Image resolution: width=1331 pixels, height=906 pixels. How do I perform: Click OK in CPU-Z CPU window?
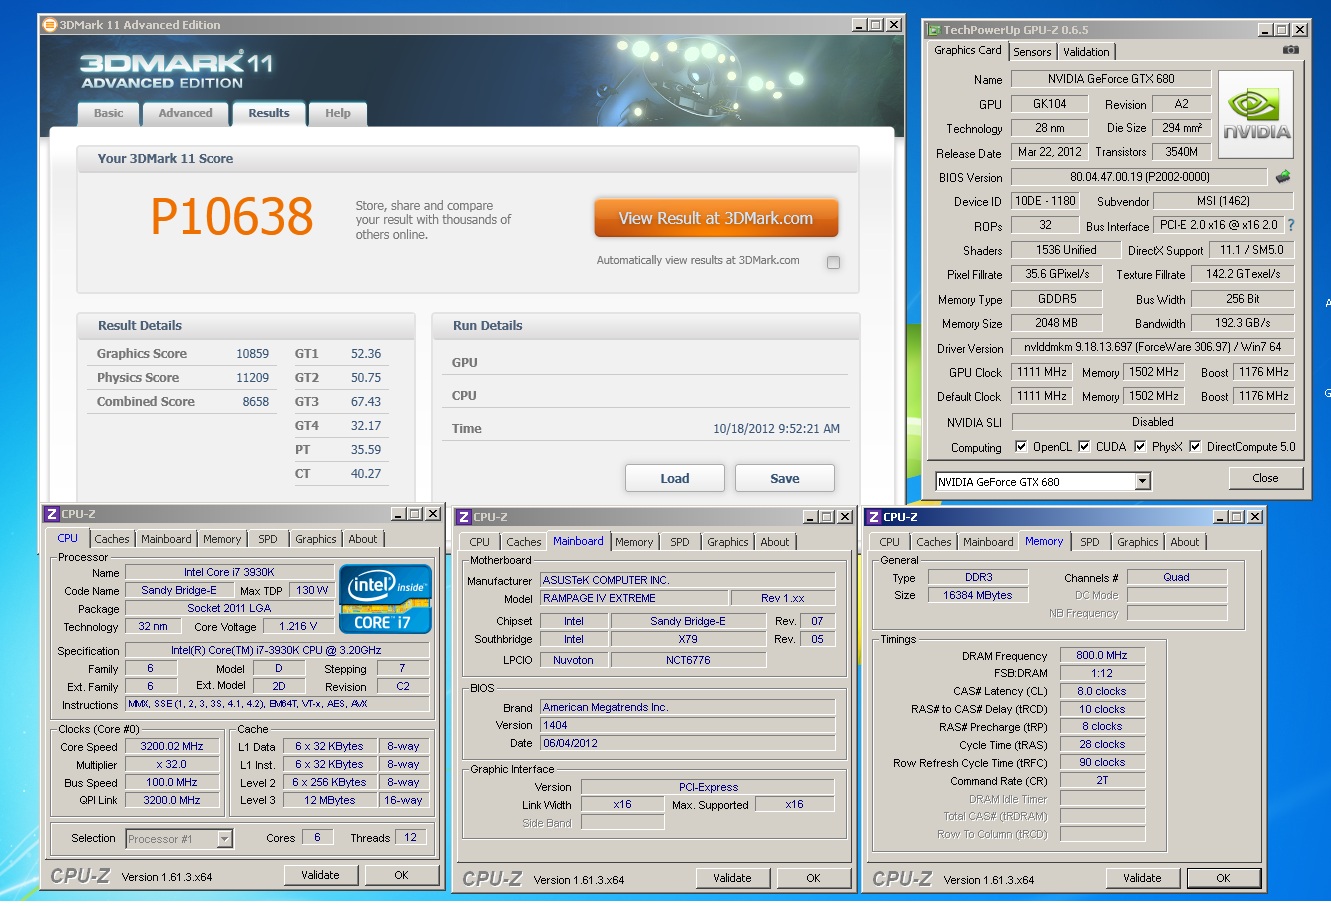click(x=401, y=875)
